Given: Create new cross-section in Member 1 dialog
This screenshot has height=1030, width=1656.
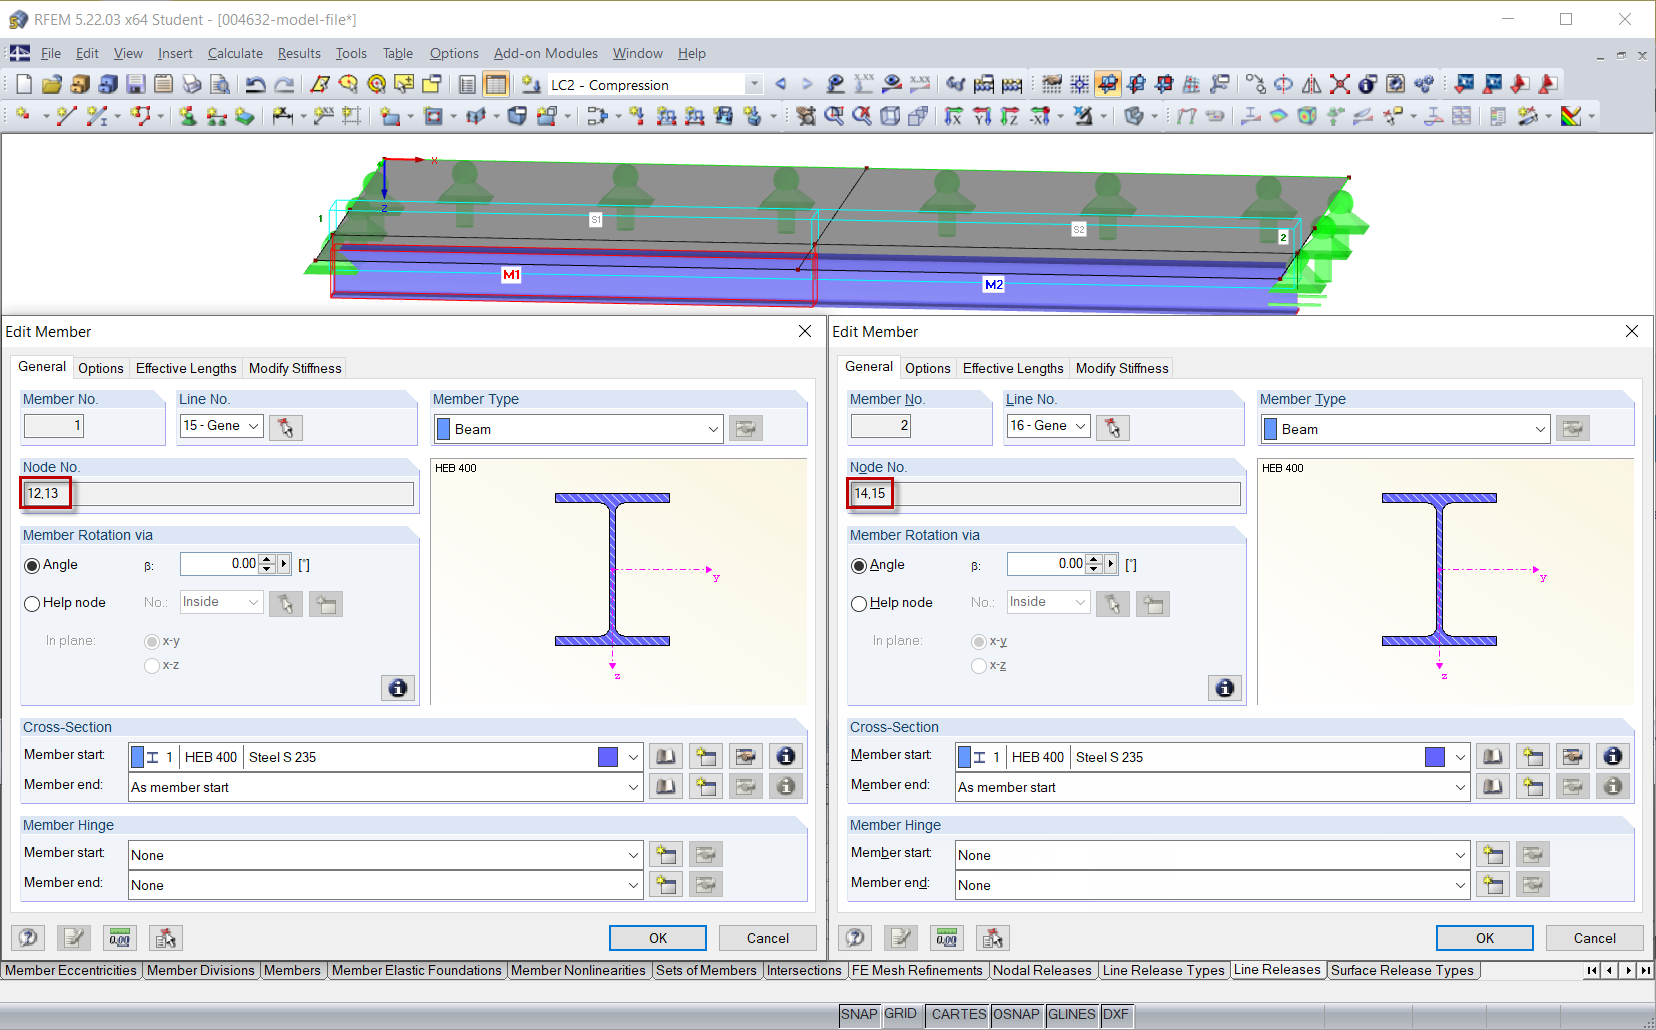Looking at the screenshot, I should pyautogui.click(x=706, y=757).
